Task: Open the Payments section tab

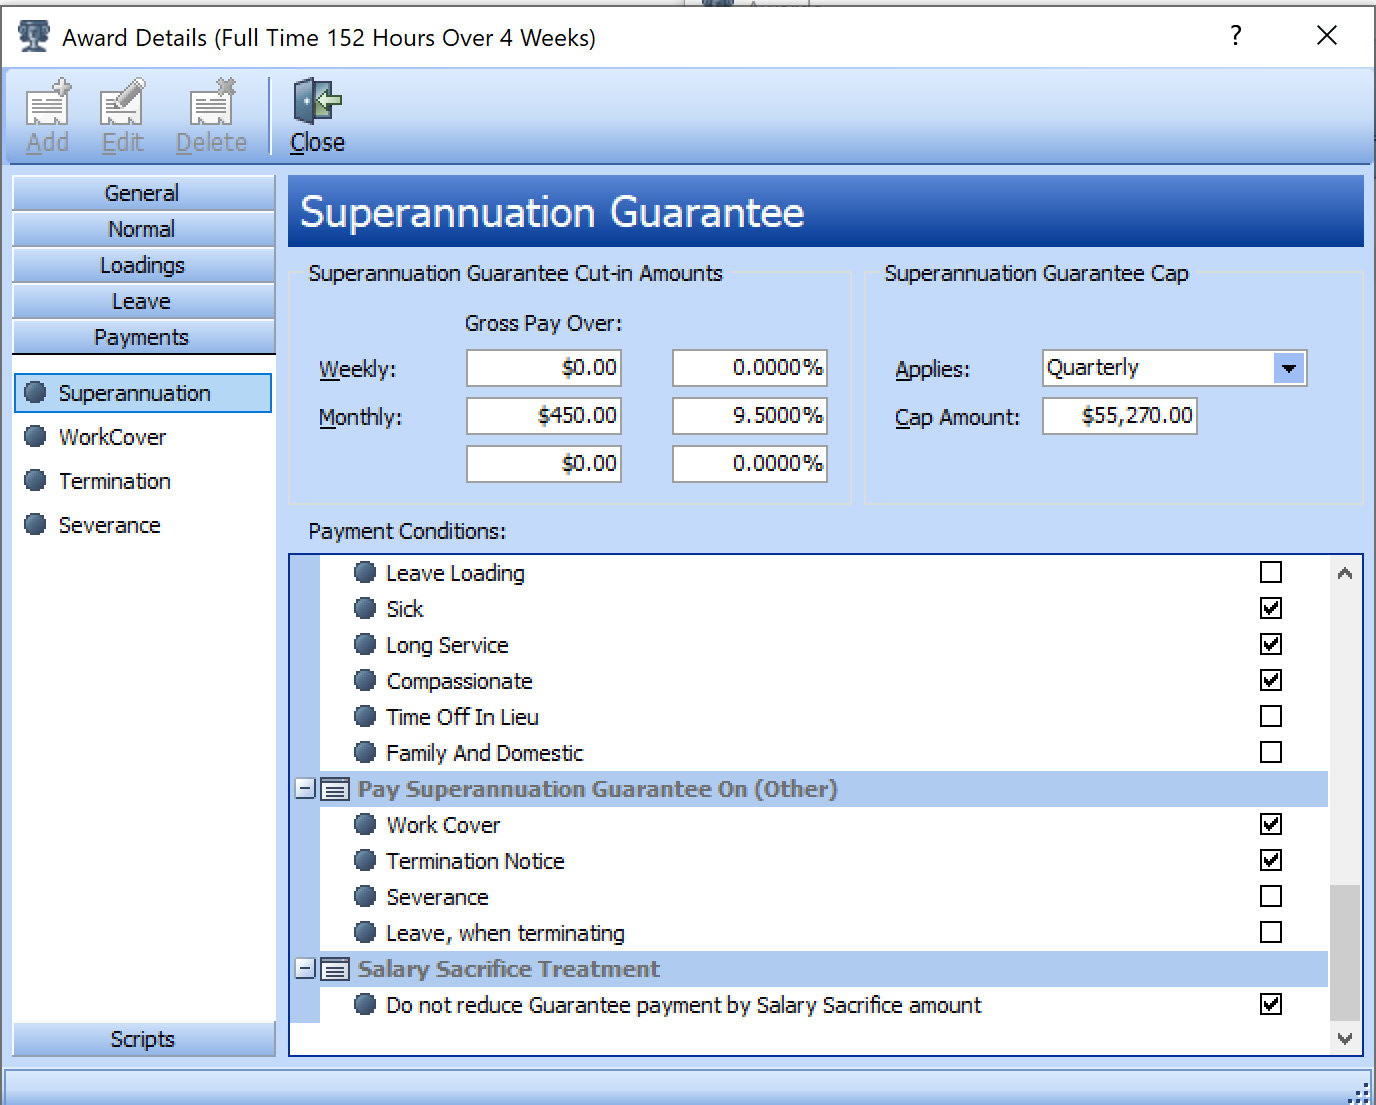Action: tap(143, 337)
